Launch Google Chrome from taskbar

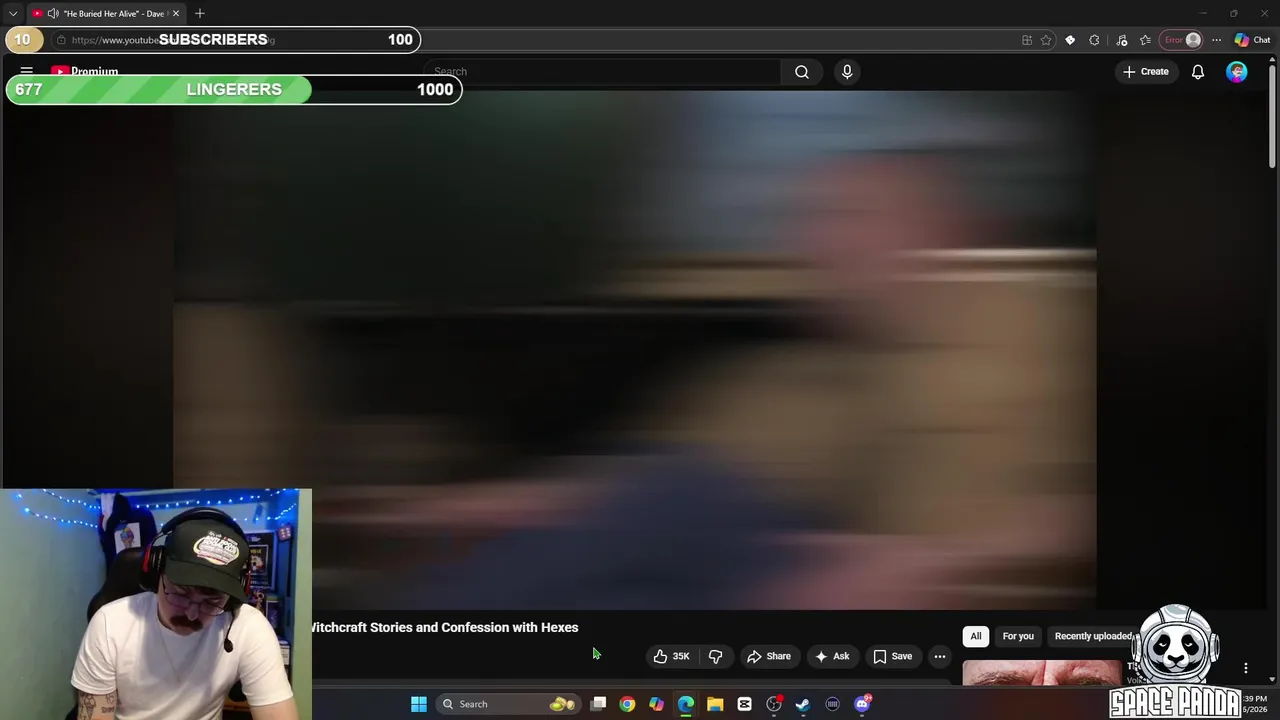pyautogui.click(x=627, y=704)
